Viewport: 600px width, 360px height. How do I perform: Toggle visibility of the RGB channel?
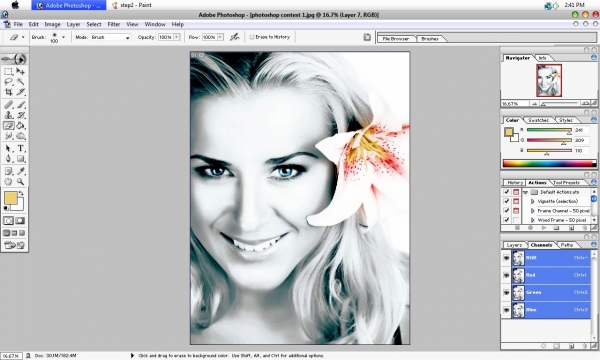506,258
